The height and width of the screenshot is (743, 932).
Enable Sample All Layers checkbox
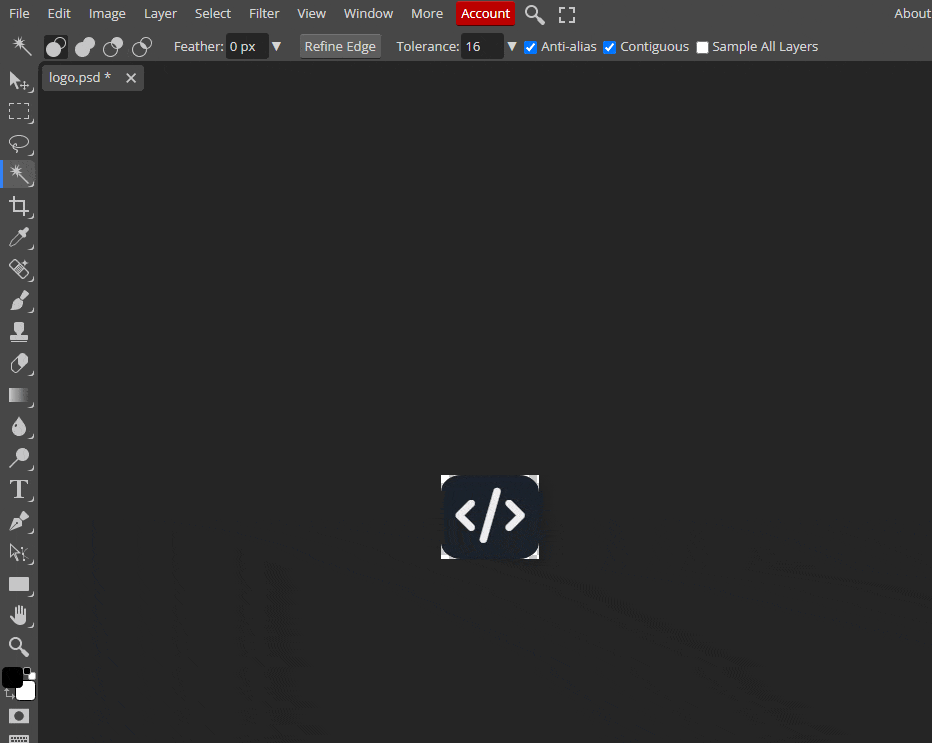[x=702, y=47]
